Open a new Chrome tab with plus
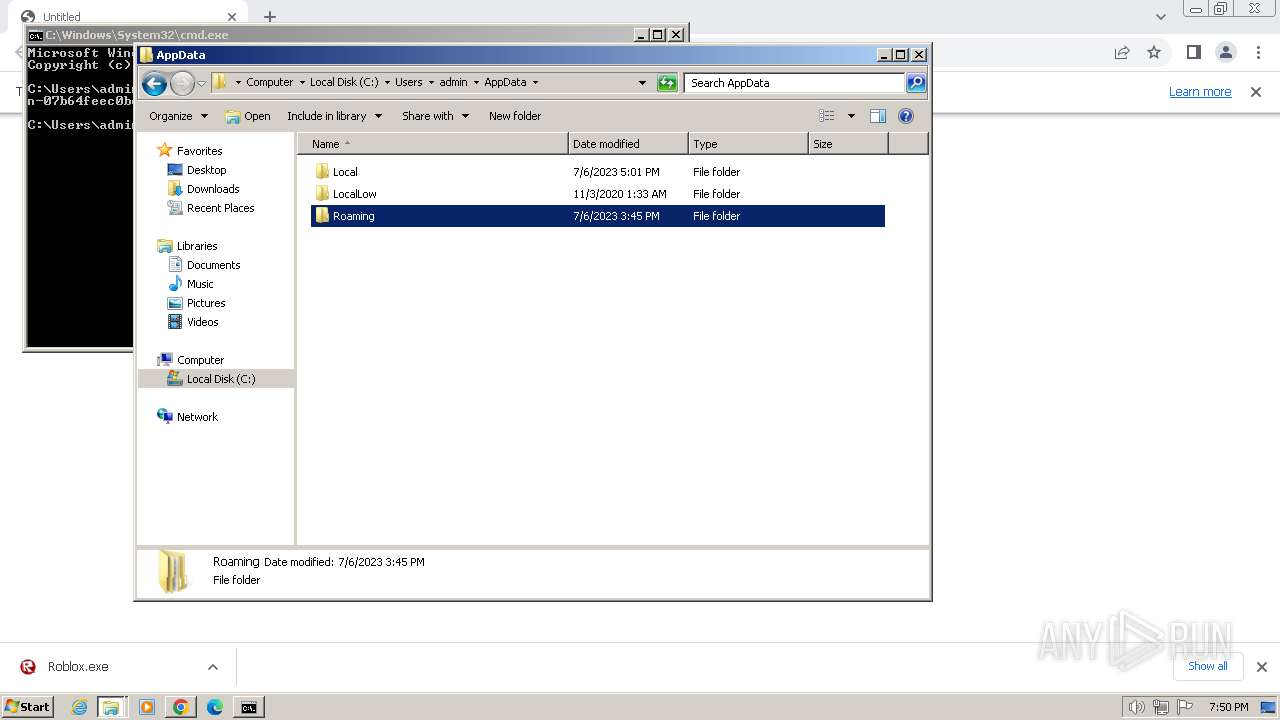The width and height of the screenshot is (1280, 720). coord(270,17)
